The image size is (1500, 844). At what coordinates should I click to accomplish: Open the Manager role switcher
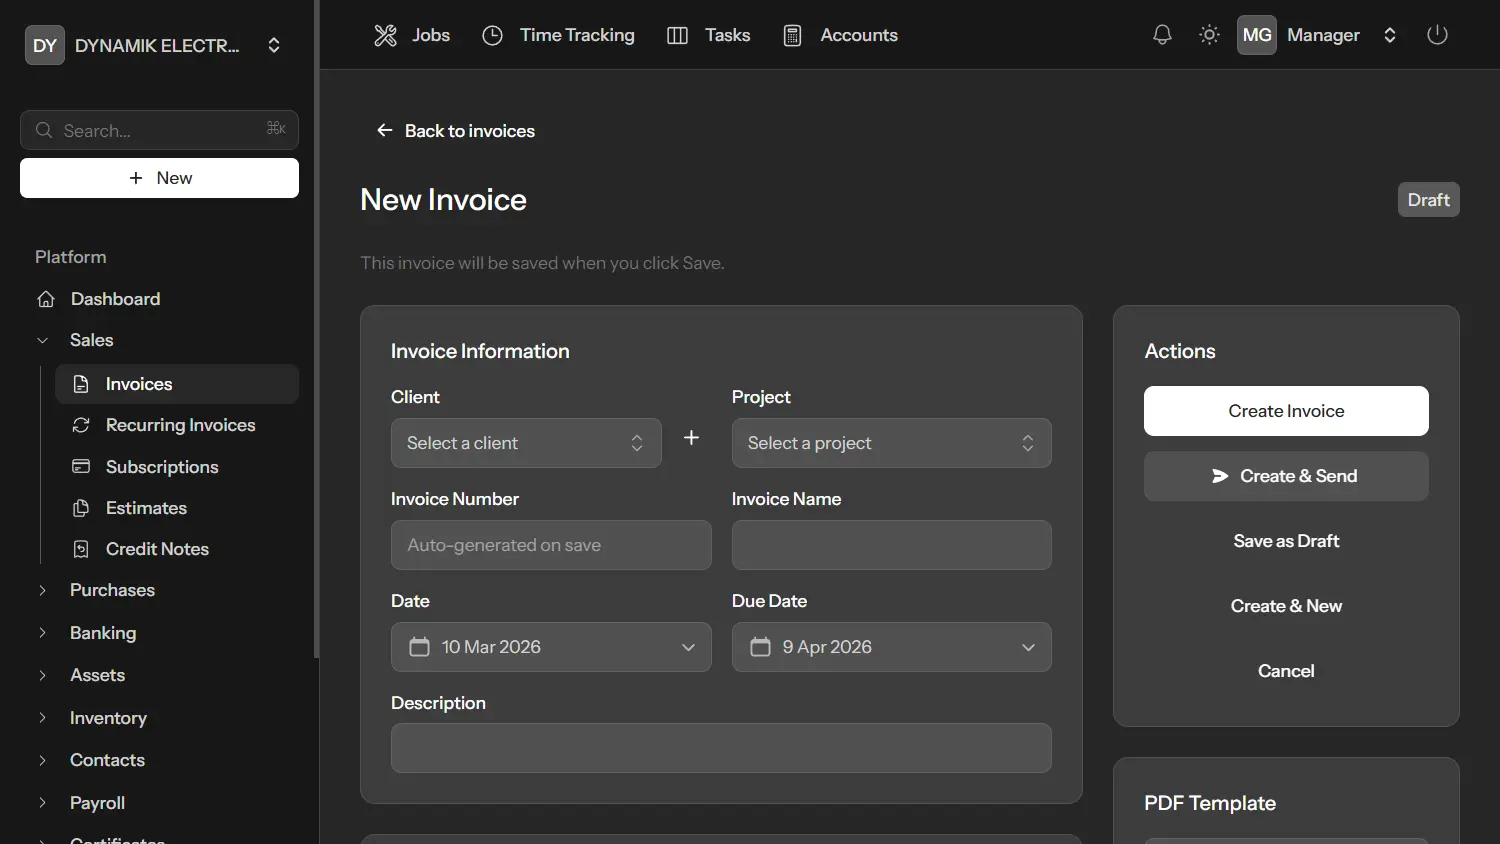(x=1390, y=35)
